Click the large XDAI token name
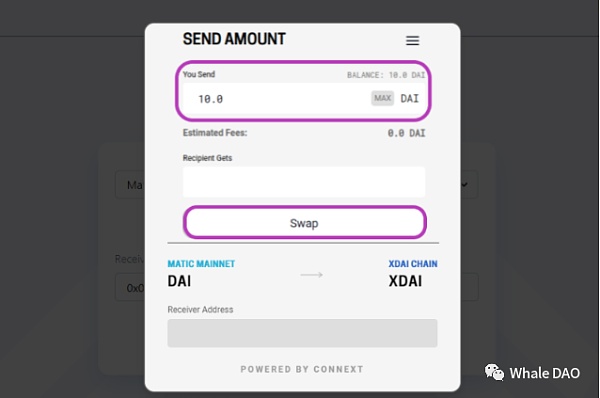The height and width of the screenshot is (398, 600). click(x=406, y=281)
